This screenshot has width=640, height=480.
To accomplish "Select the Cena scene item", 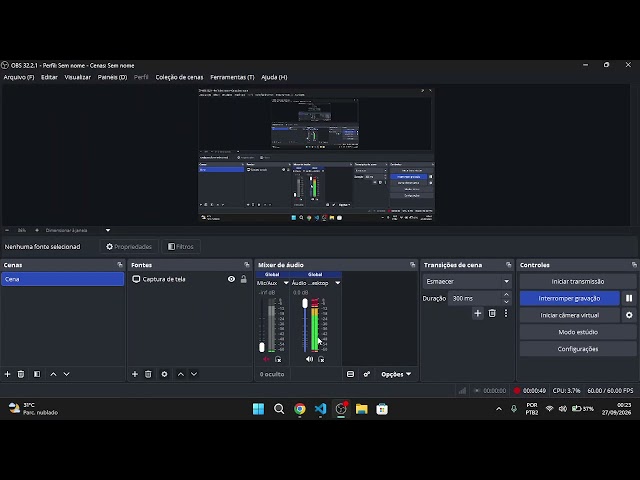I will pyautogui.click(x=62, y=279).
